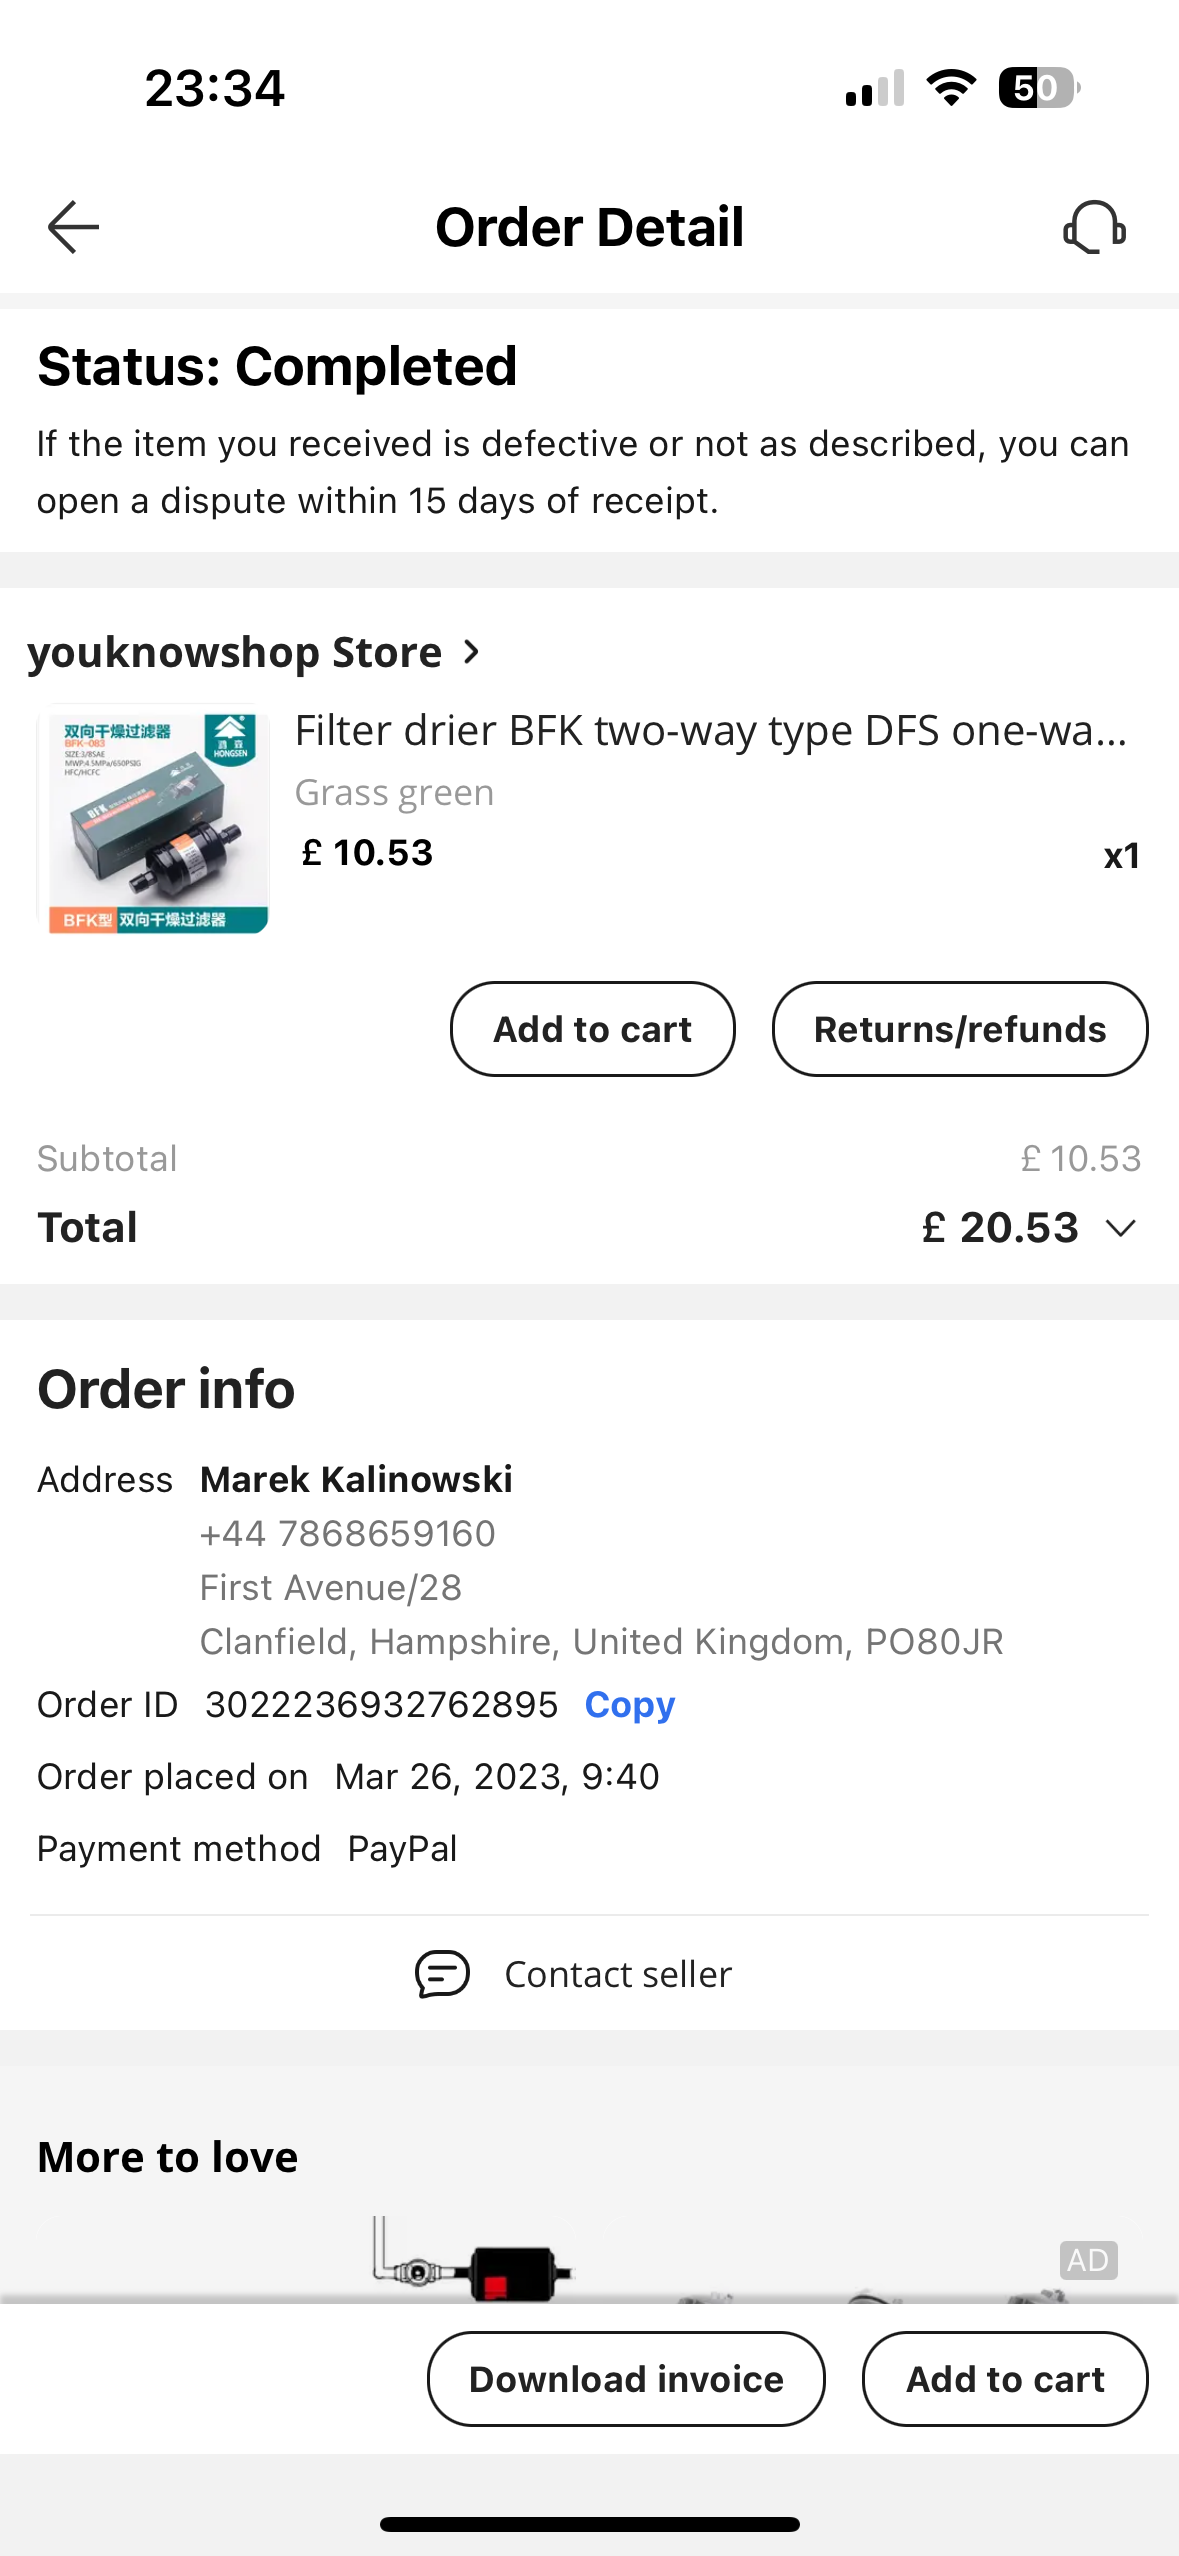
Task: Tap the back arrow icon
Action: [73, 227]
